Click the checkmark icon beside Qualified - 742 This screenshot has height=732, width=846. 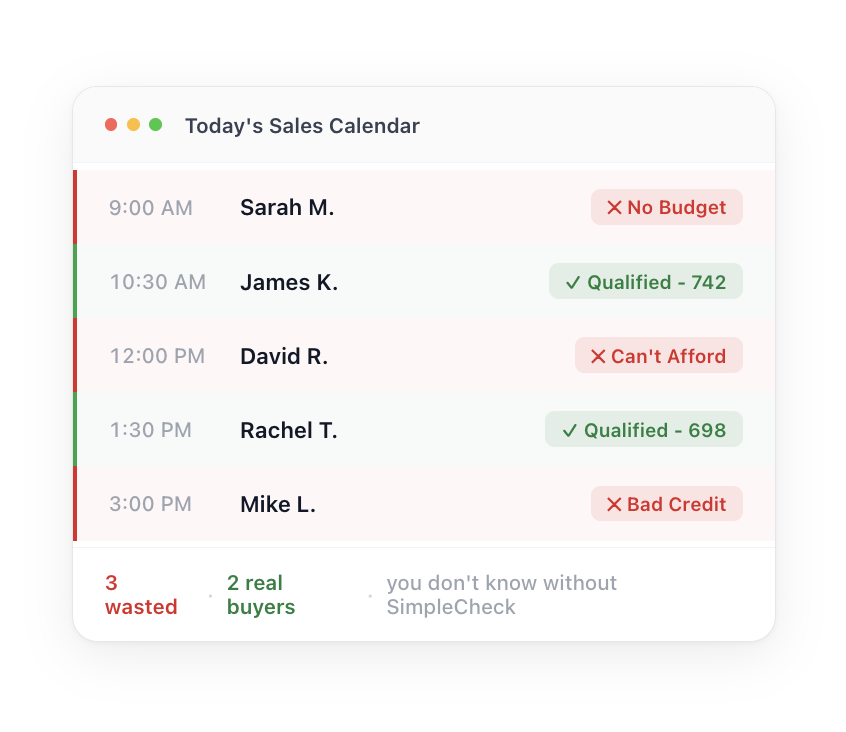click(573, 283)
